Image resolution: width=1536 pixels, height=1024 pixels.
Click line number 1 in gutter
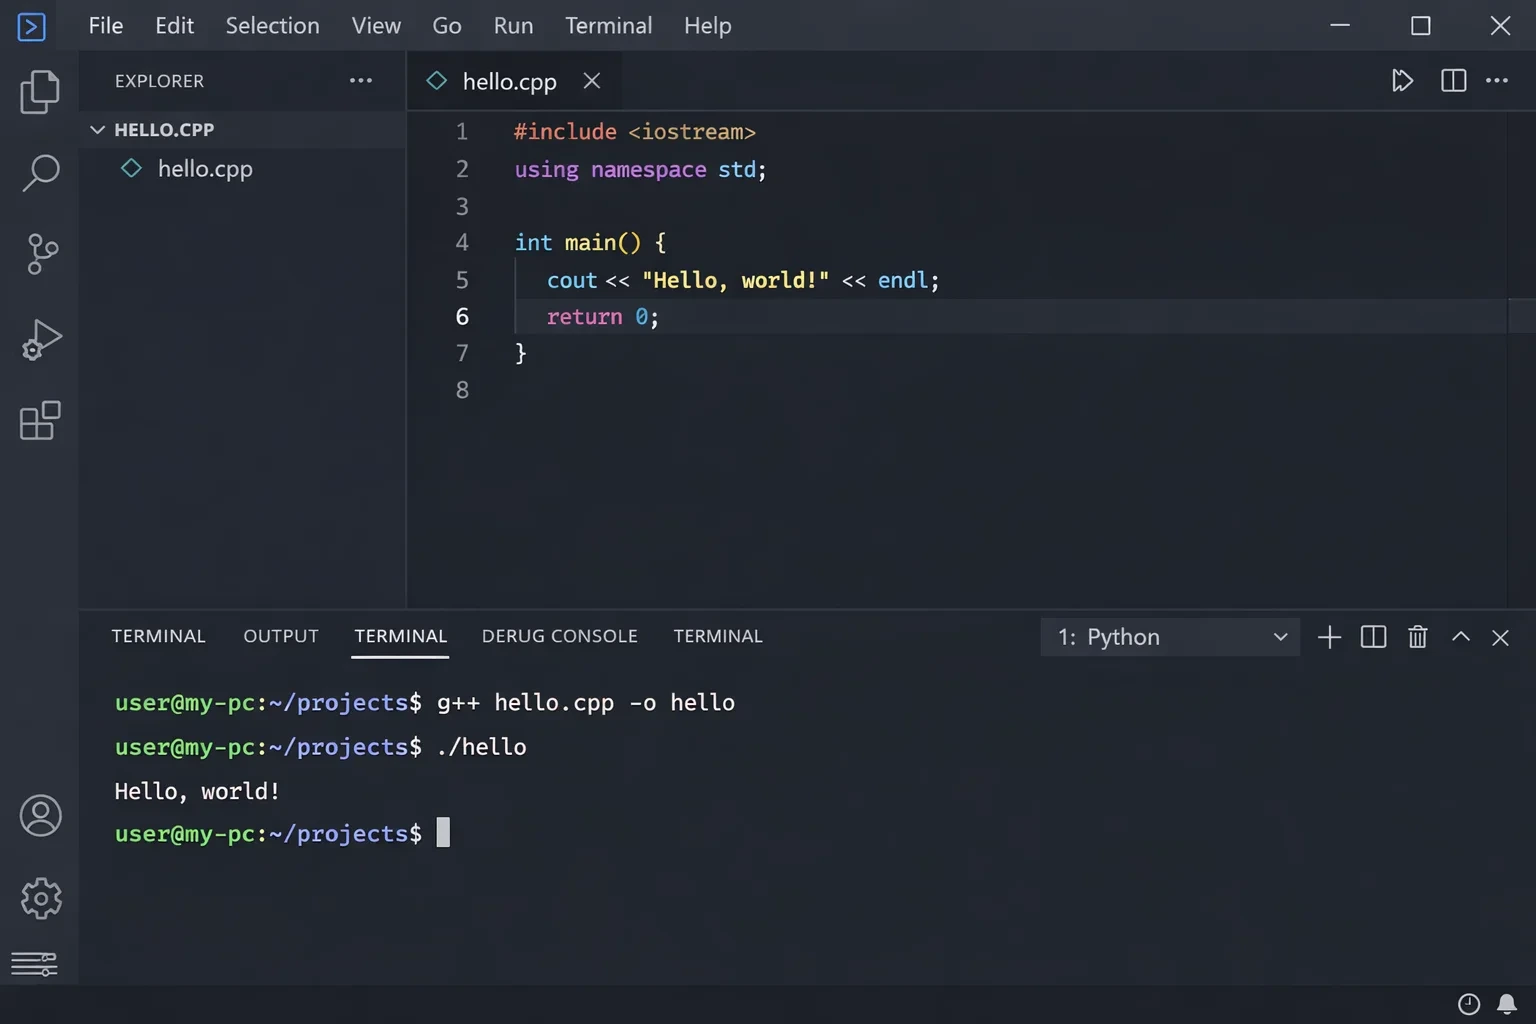[462, 132]
